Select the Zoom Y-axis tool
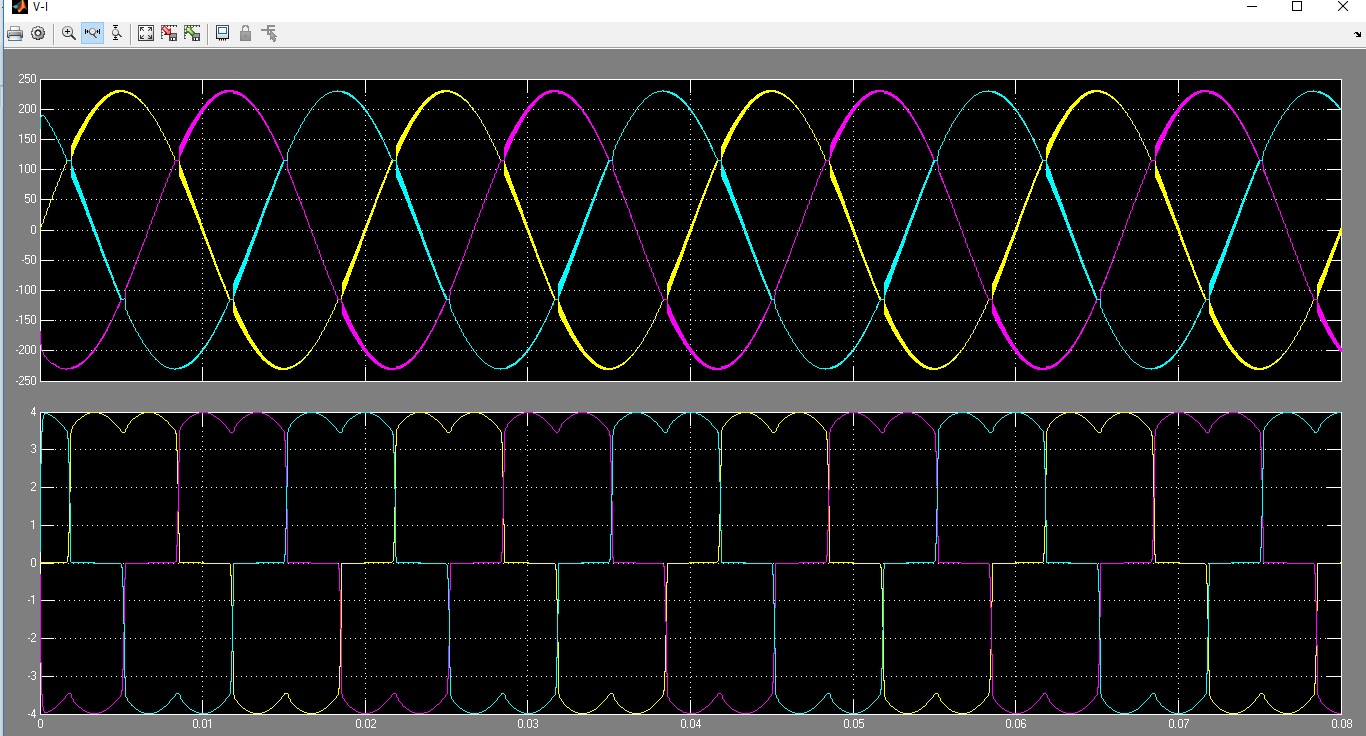Viewport: 1366px width, 736px height. tap(117, 33)
